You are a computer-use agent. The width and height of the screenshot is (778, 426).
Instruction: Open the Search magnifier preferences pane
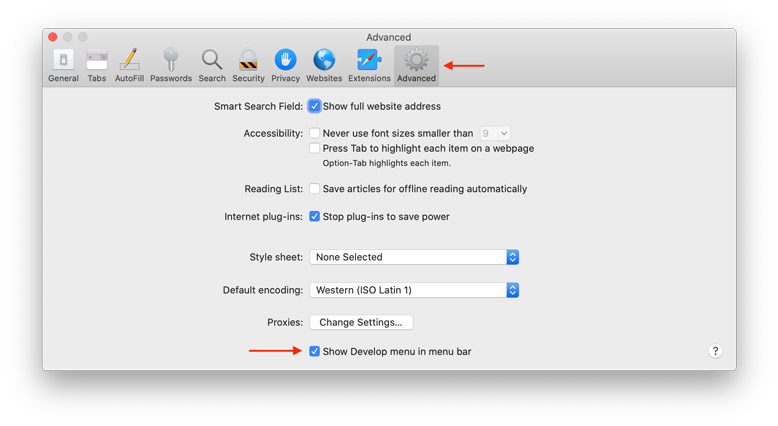click(x=212, y=65)
